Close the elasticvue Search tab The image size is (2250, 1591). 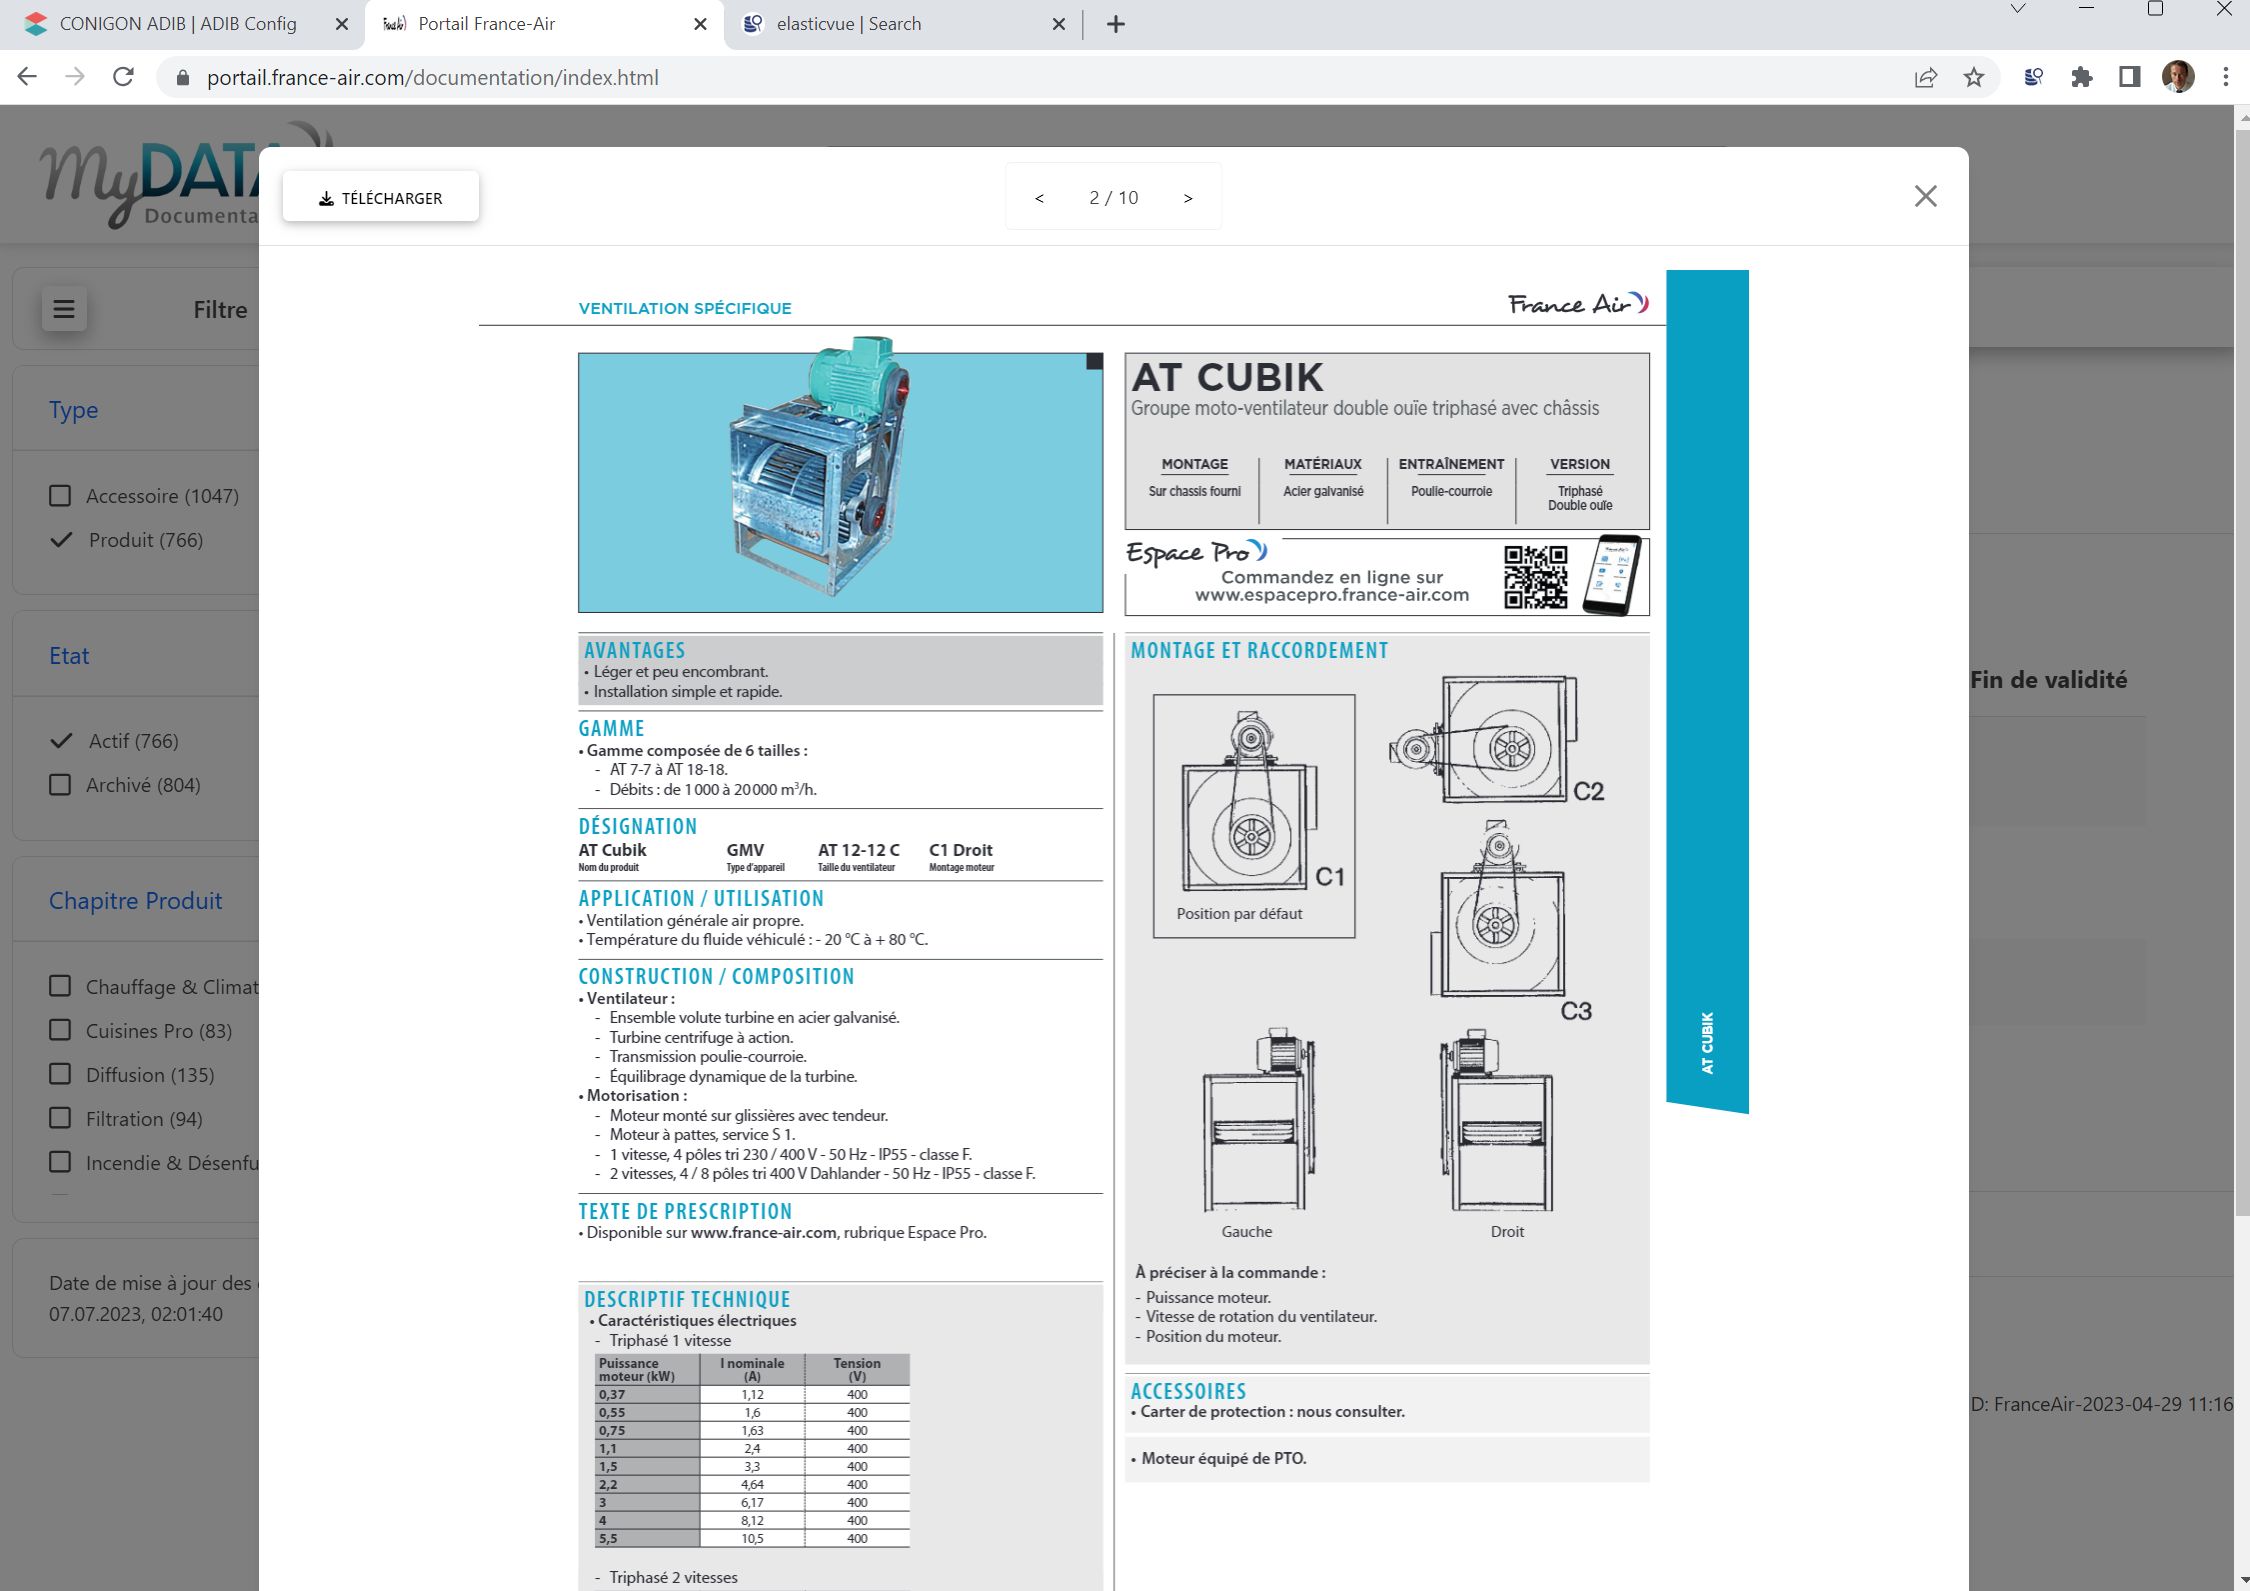[1059, 24]
